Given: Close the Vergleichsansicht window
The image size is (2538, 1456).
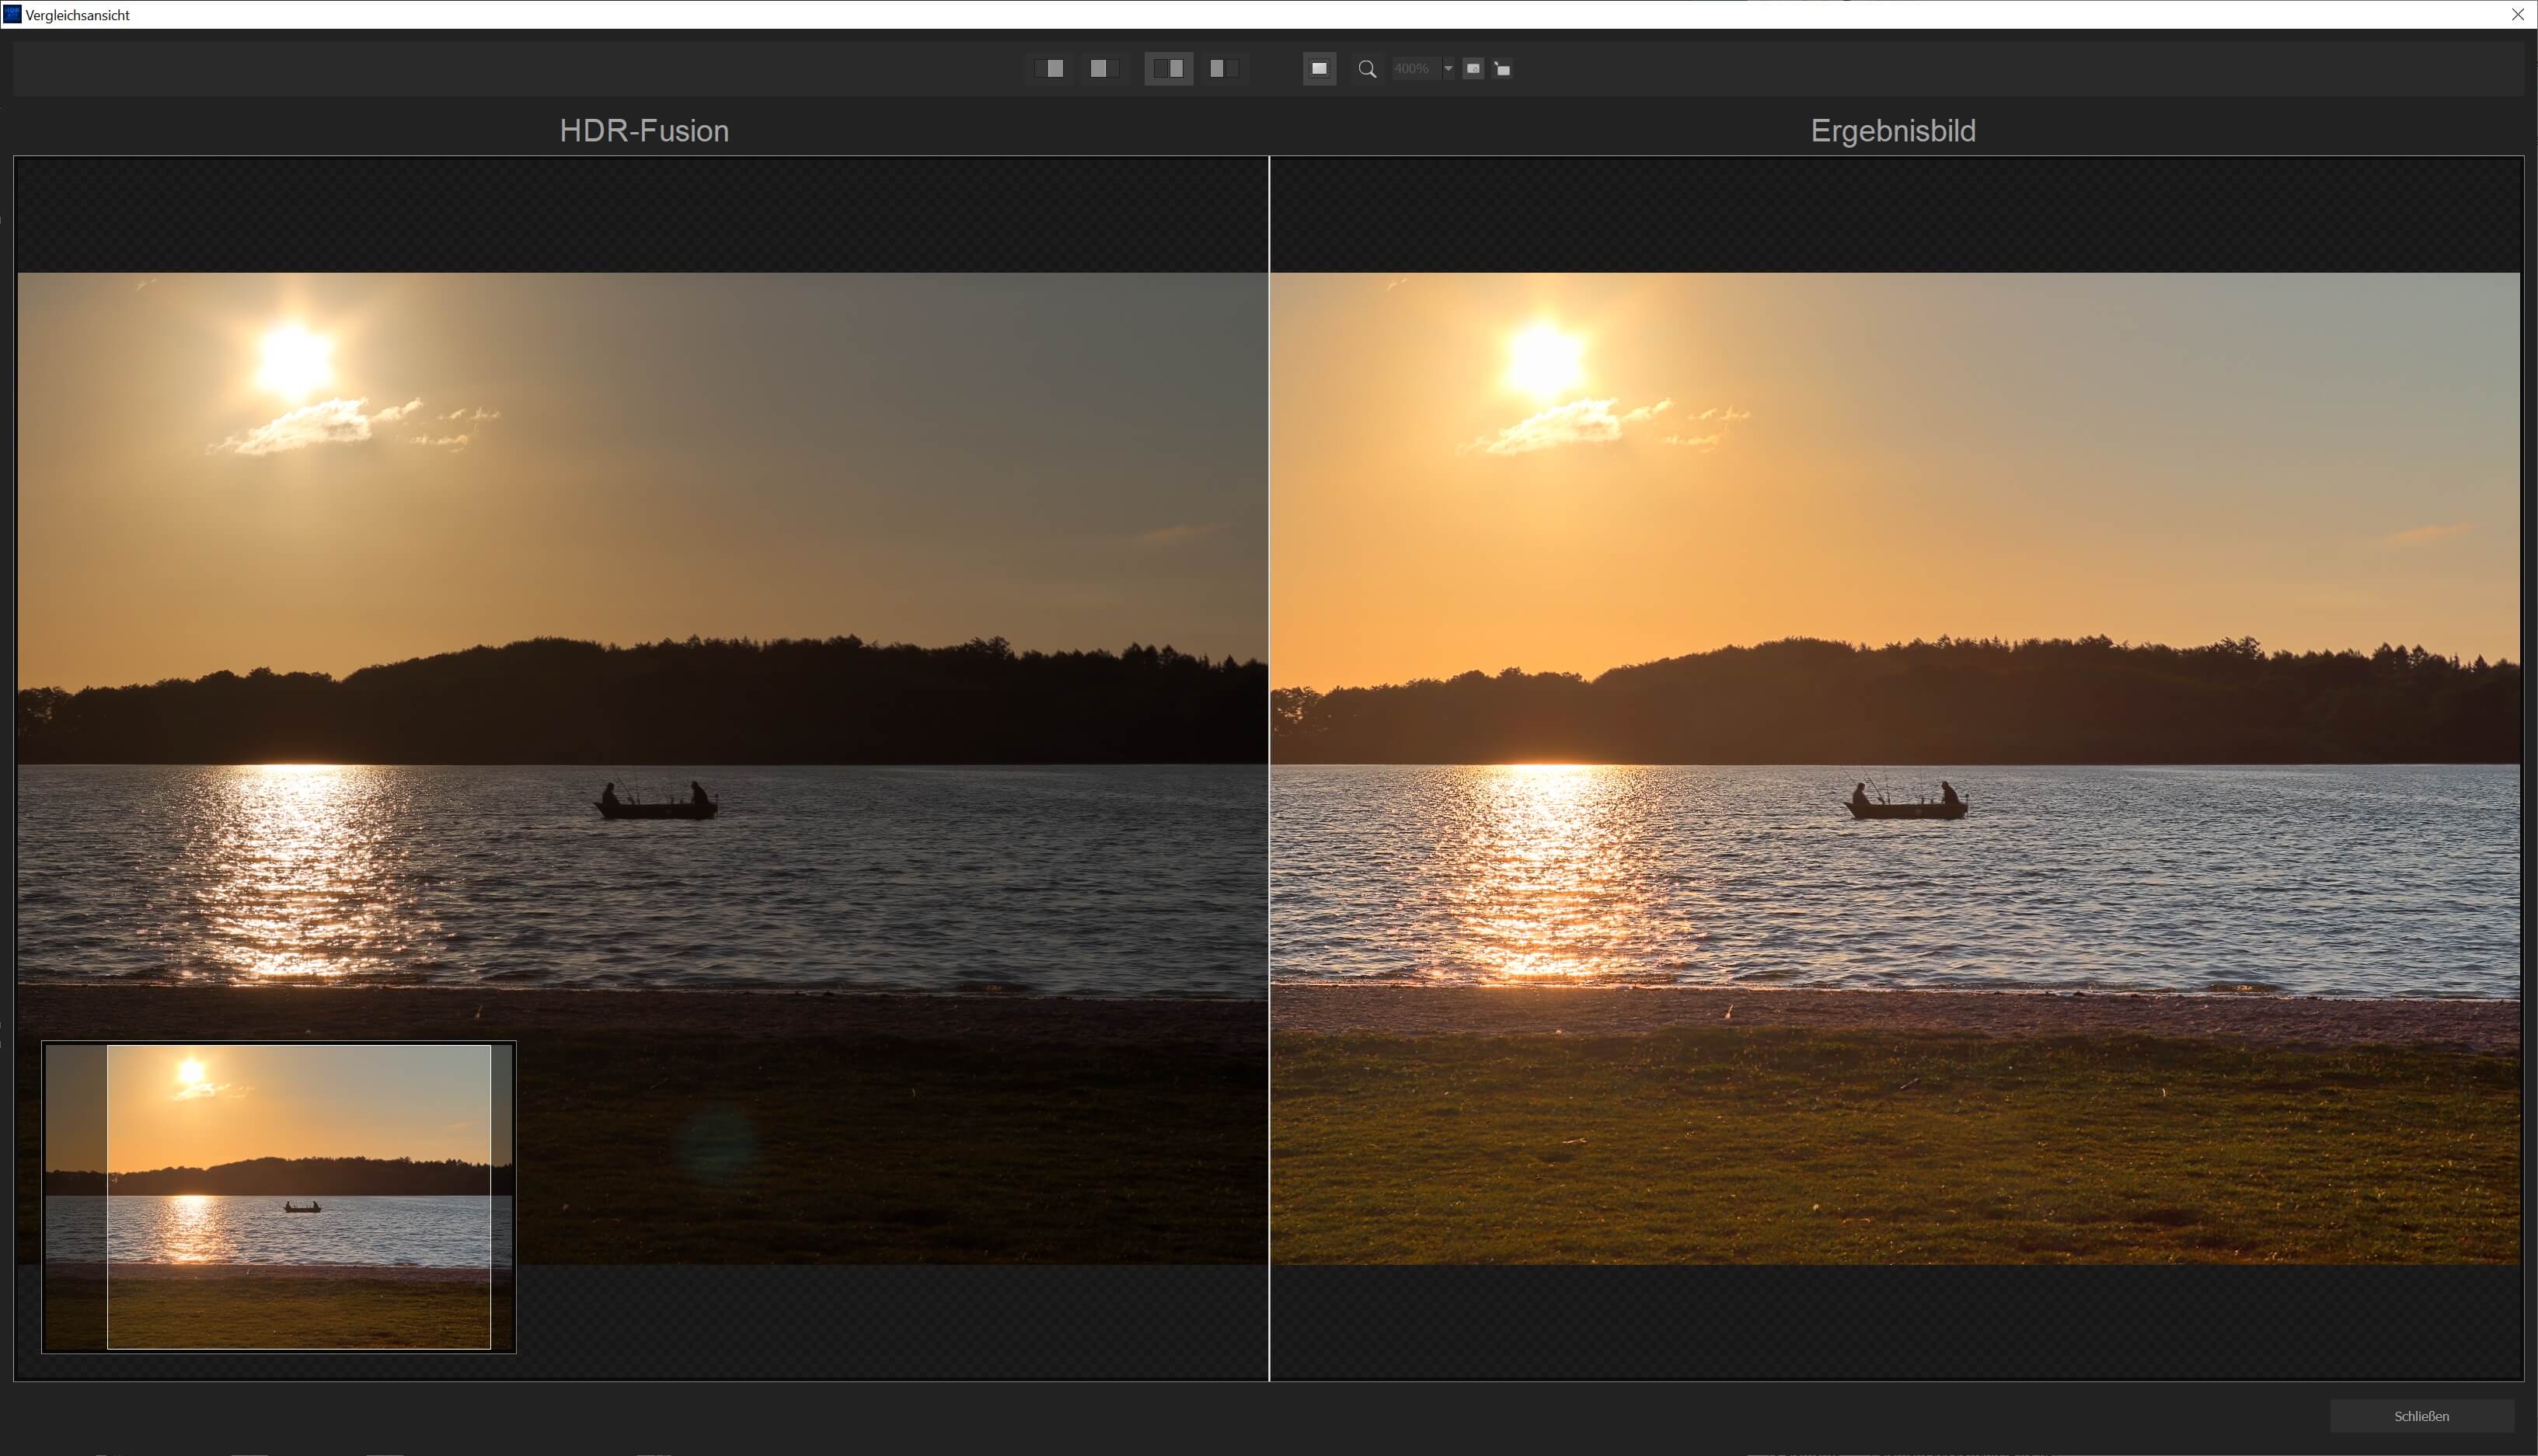Looking at the screenshot, I should point(2517,14).
